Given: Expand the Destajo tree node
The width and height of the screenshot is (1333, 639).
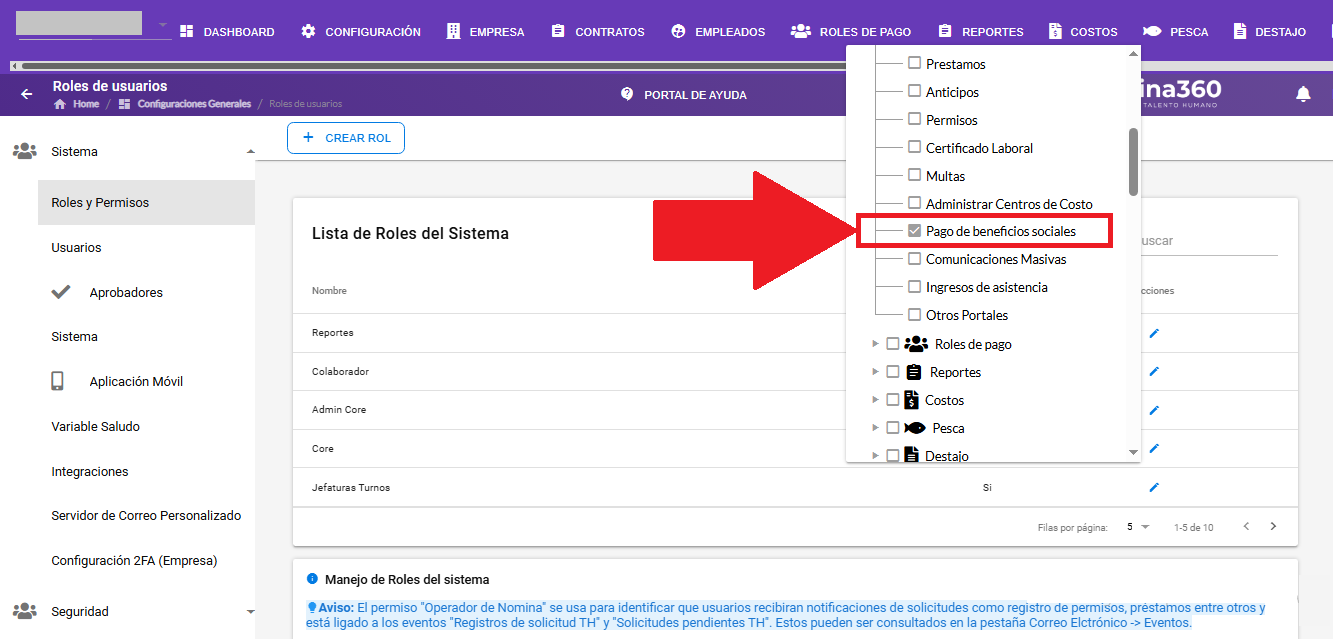Looking at the screenshot, I should pos(876,455).
